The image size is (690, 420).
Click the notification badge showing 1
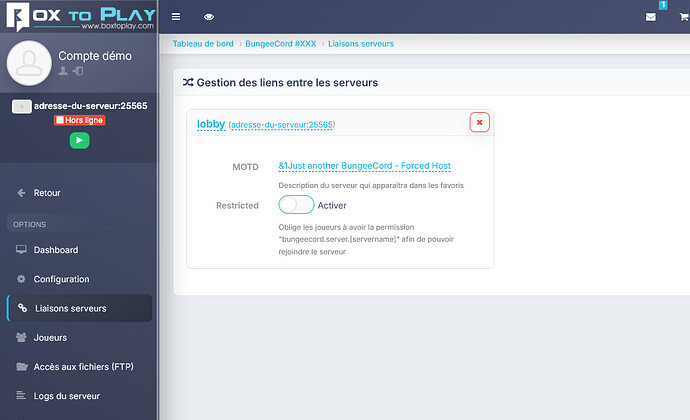coord(663,5)
